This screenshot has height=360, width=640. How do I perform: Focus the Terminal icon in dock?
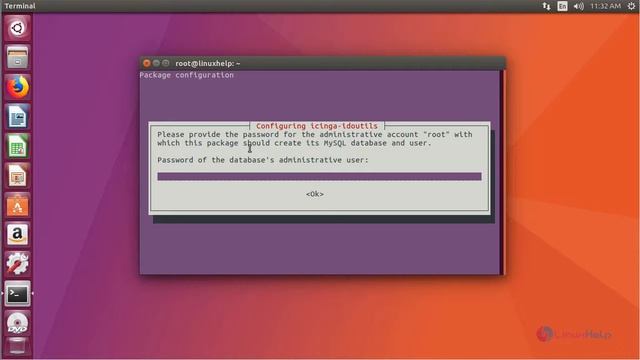coord(17,293)
